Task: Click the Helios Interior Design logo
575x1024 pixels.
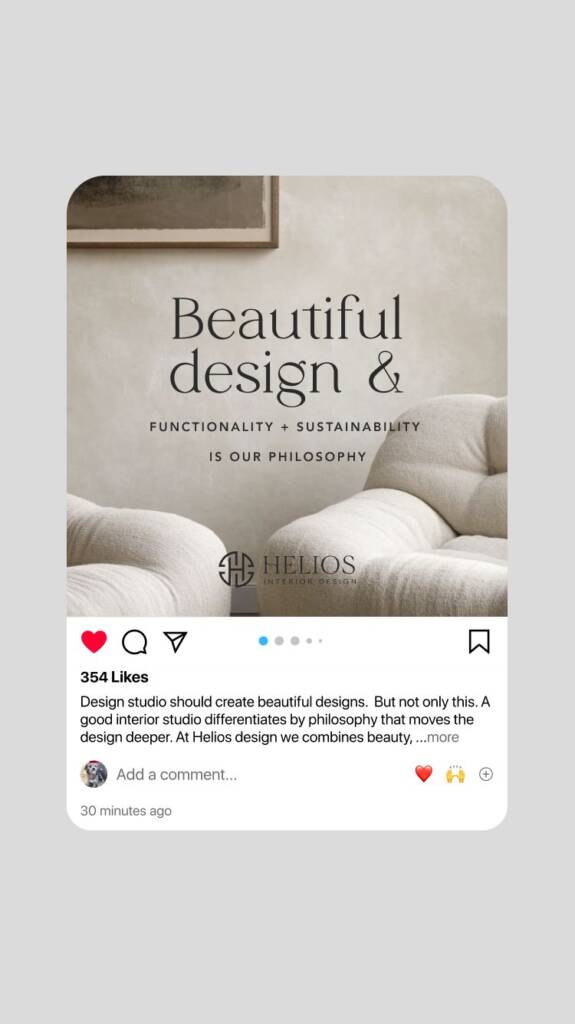Action: click(x=288, y=569)
